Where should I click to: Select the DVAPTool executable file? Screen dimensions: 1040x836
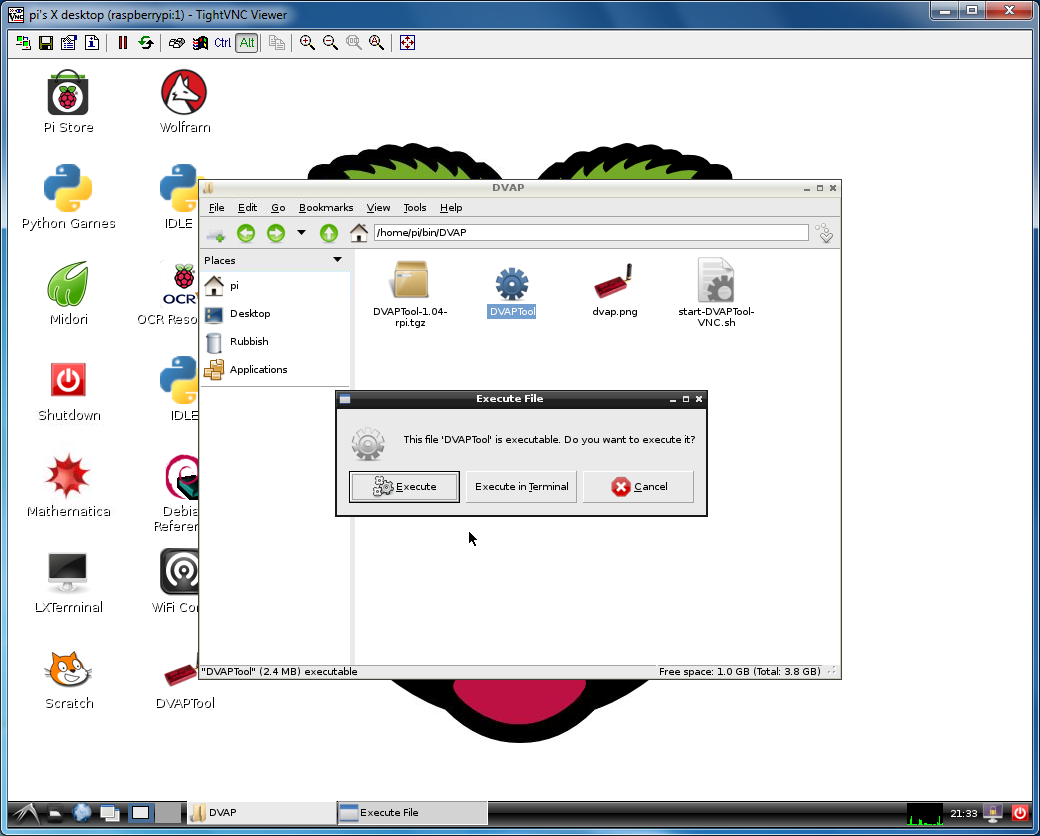[x=512, y=292]
